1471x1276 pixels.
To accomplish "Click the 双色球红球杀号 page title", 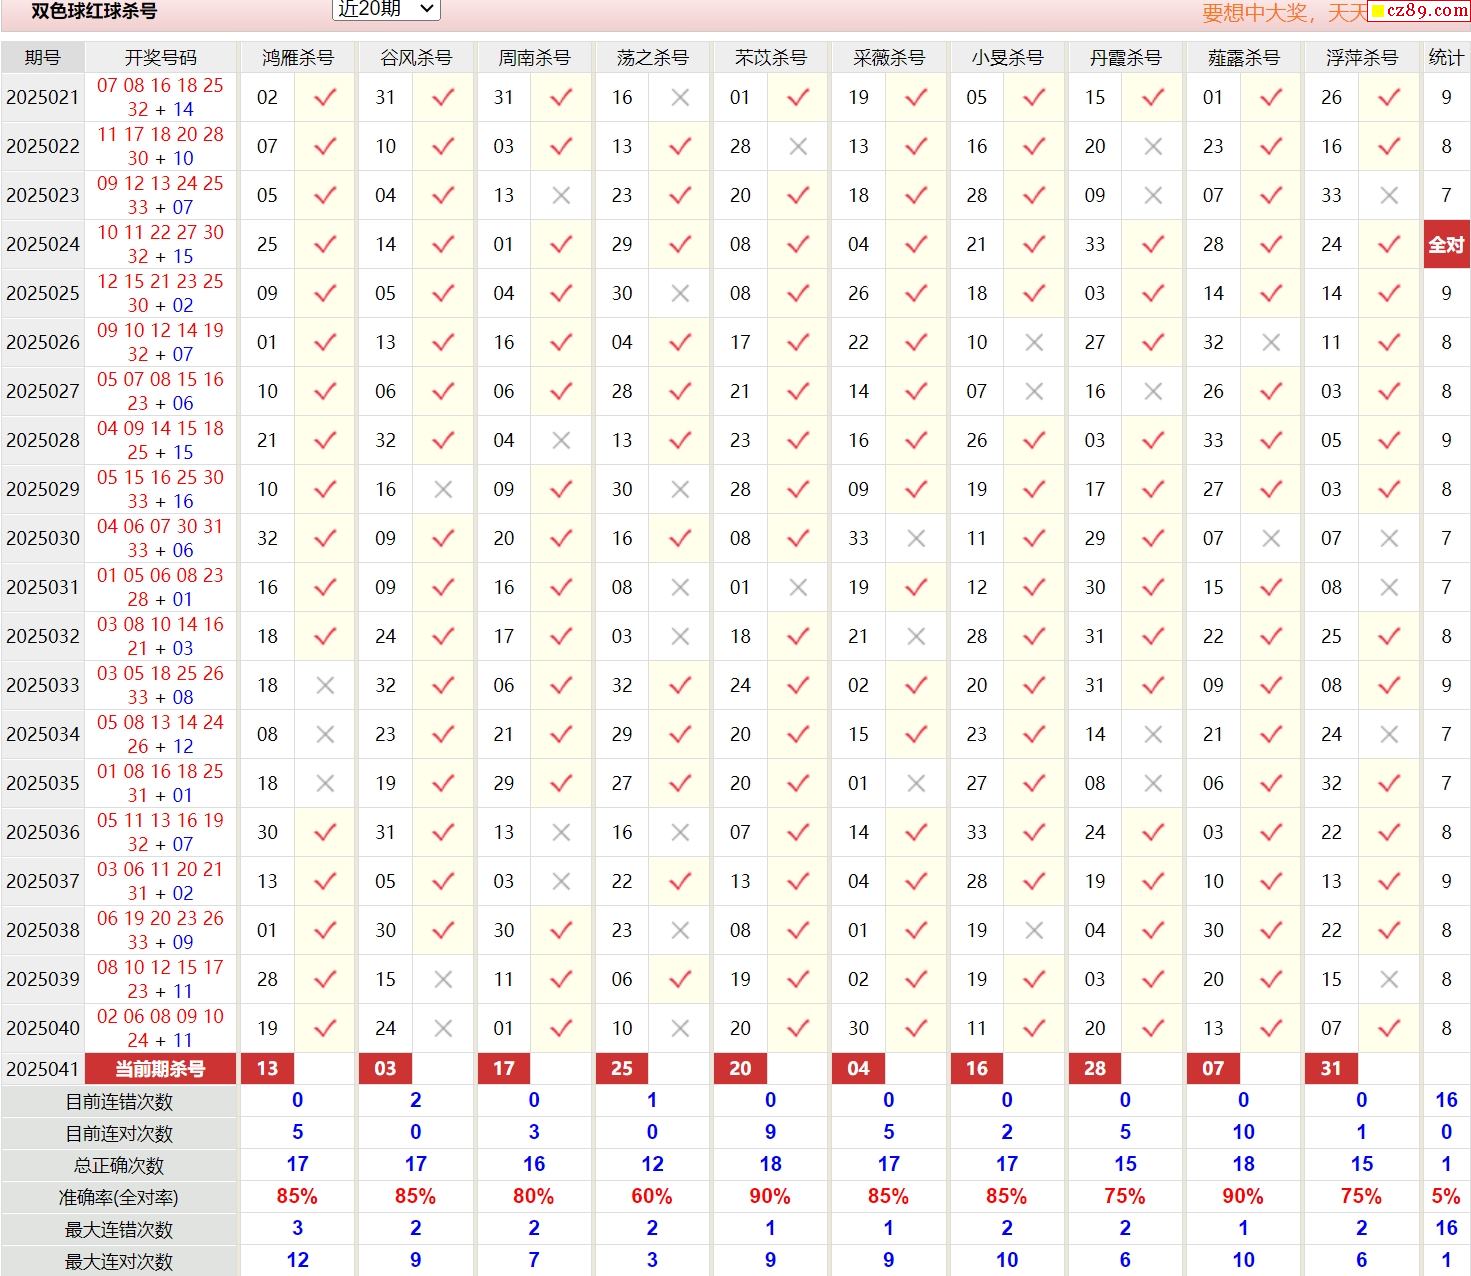I will pyautogui.click(x=94, y=11).
